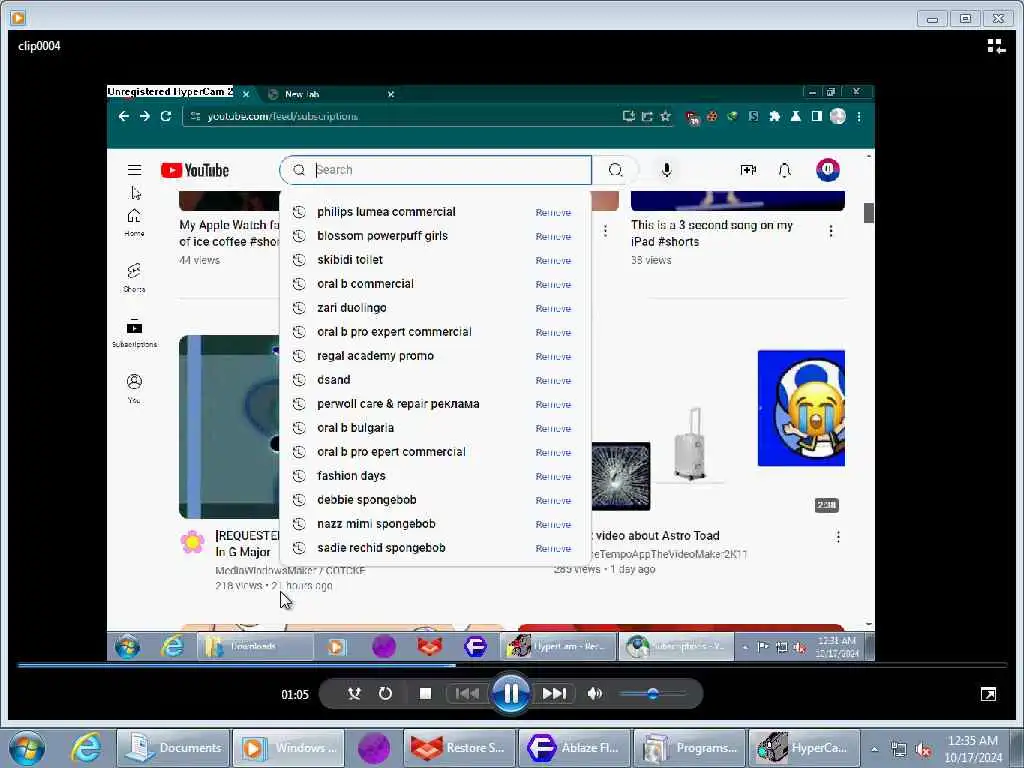
Task: Show hidden system tray icons
Action: [874, 749]
